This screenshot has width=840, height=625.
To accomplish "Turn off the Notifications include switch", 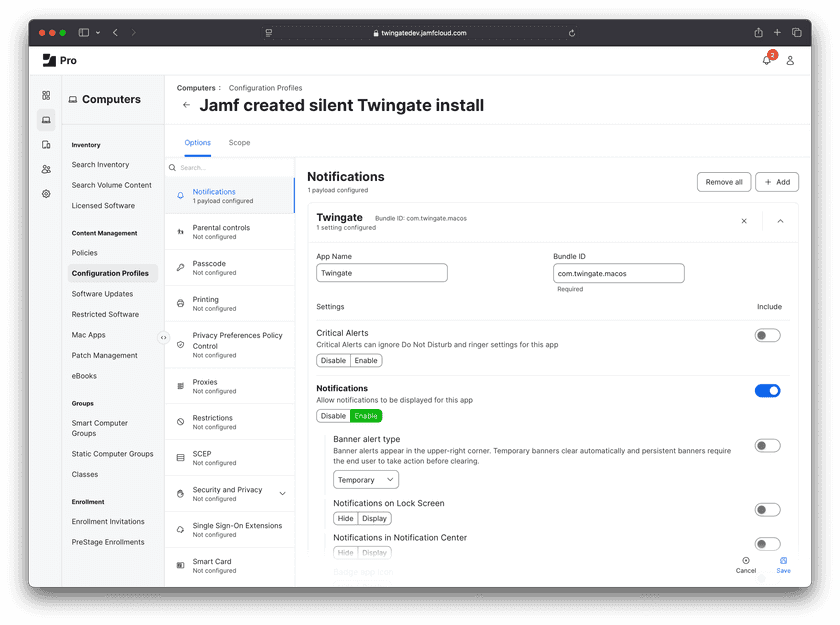I will coord(767,391).
